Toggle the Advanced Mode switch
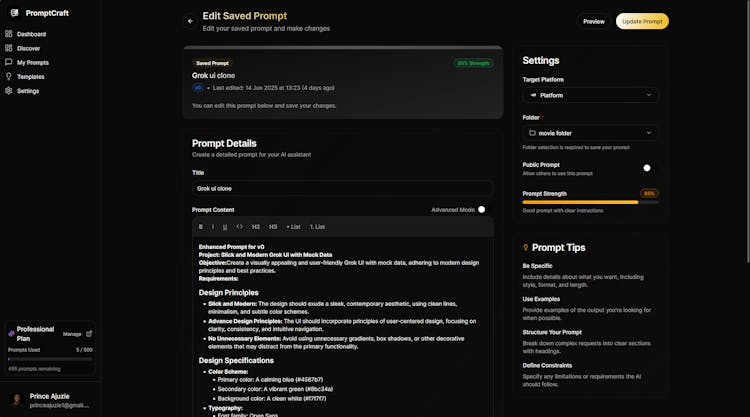The width and height of the screenshot is (750, 417). 482,209
